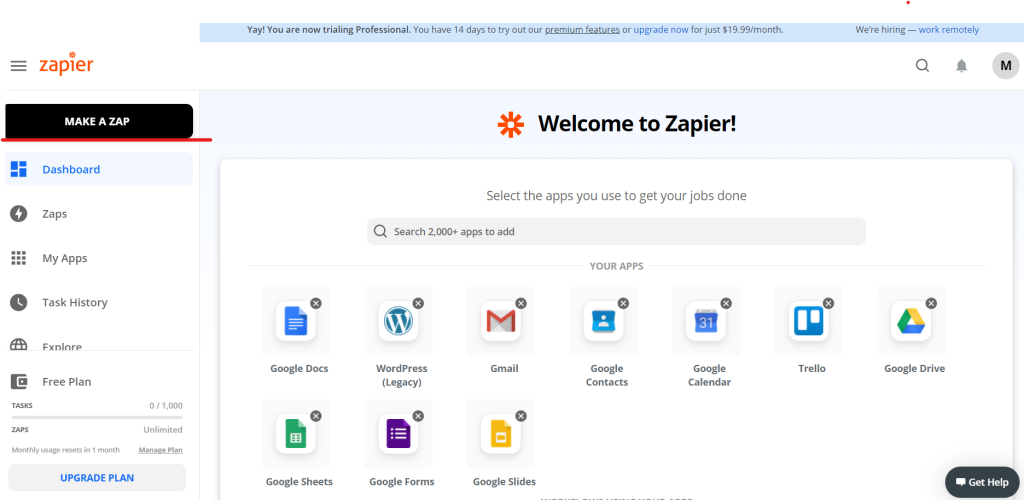Screen dimensions: 1024x500
Task: Click the tasks usage progress bar
Action: 97,417
